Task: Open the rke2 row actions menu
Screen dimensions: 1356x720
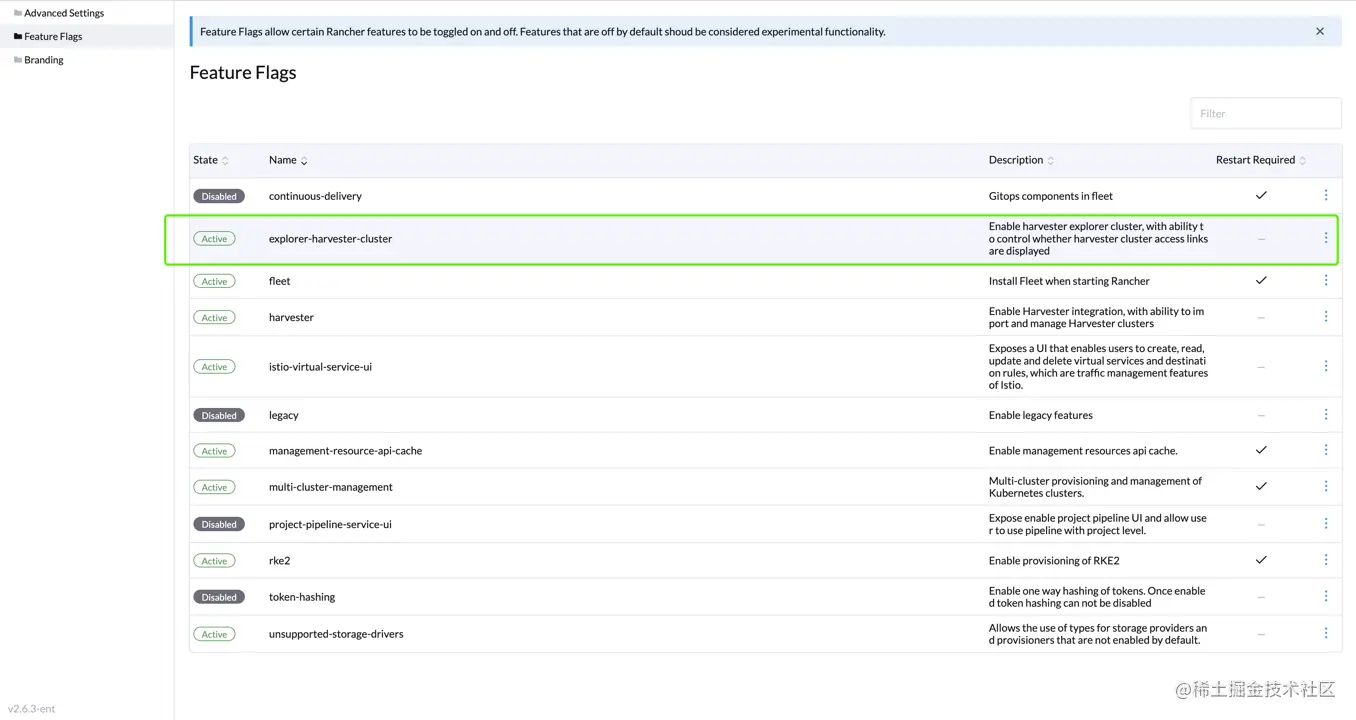Action: tap(1326, 560)
